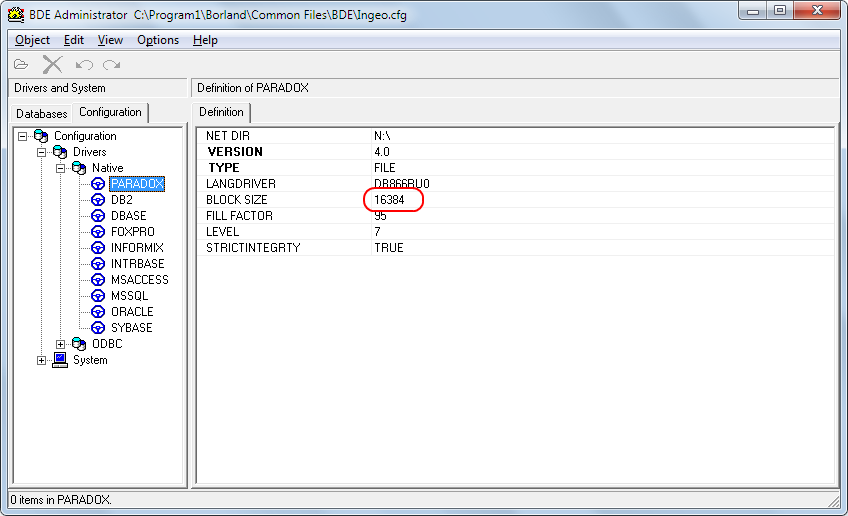Minimize the BDE Administrator window
Image resolution: width=848 pixels, height=516 pixels.
753,10
